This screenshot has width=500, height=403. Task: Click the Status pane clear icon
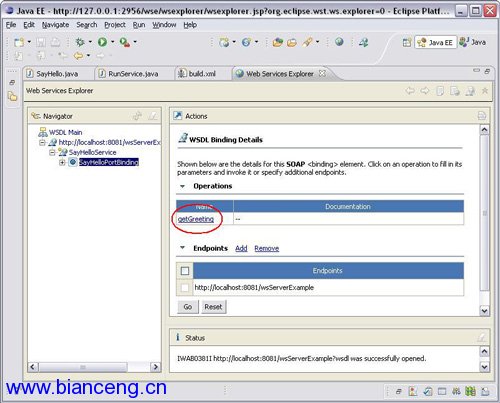click(482, 338)
